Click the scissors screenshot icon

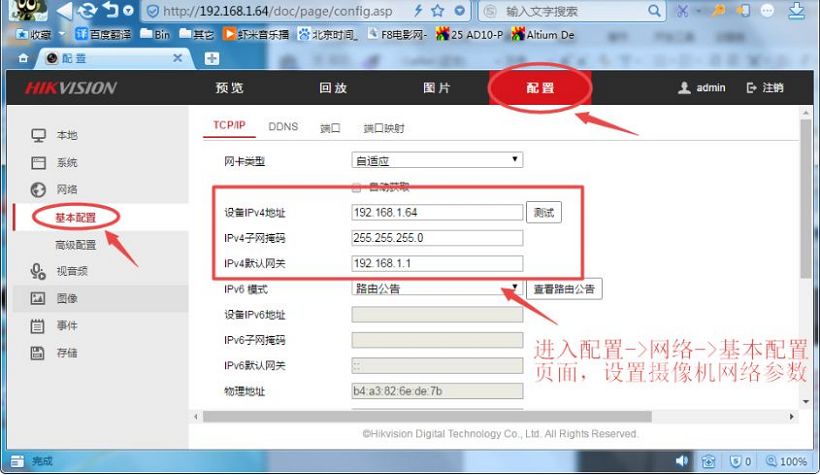[x=682, y=10]
